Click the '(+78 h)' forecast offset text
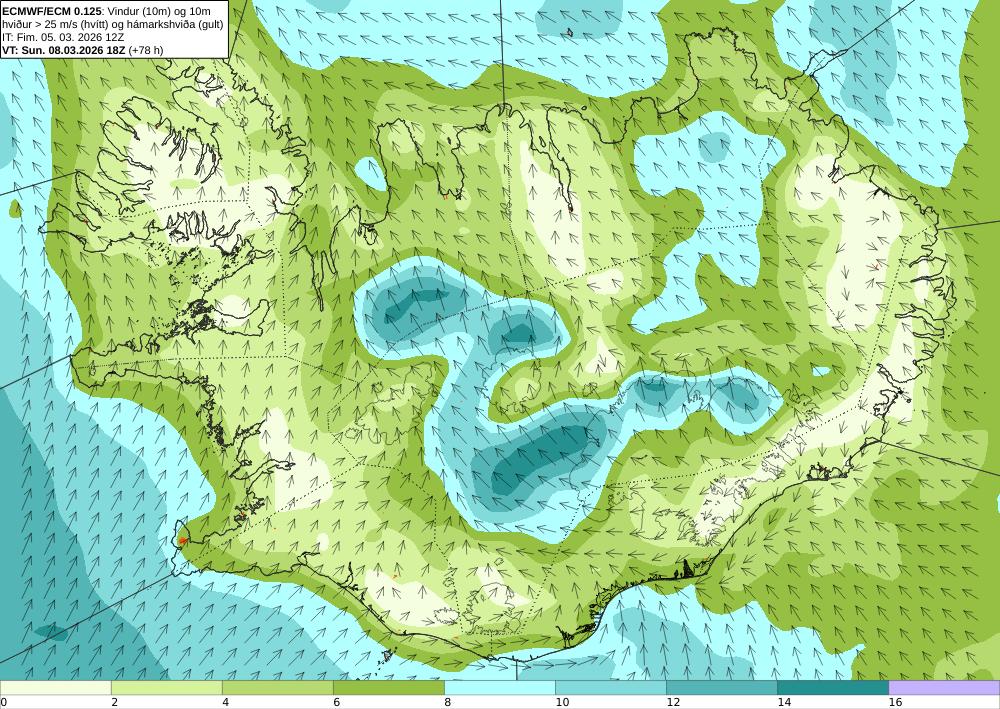1000x709 pixels. click(x=146, y=50)
